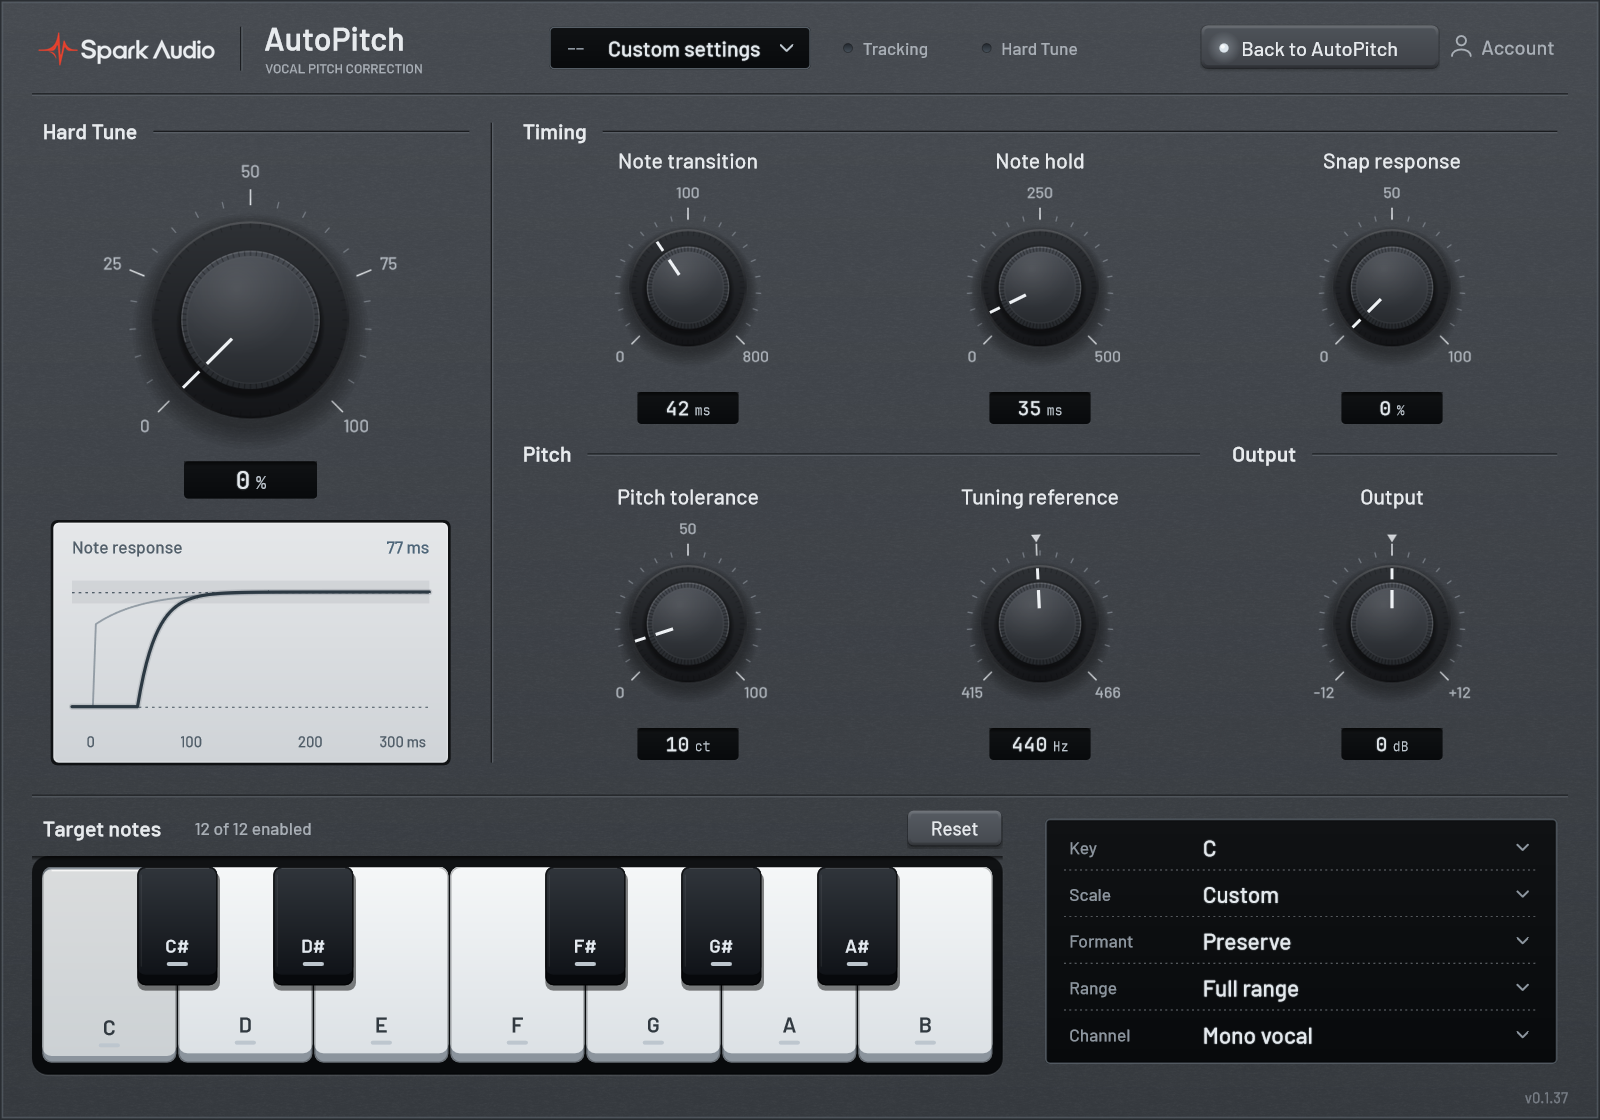Viewport: 1600px width, 1120px height.
Task: Click the Note transition knob
Action: [x=688, y=288]
